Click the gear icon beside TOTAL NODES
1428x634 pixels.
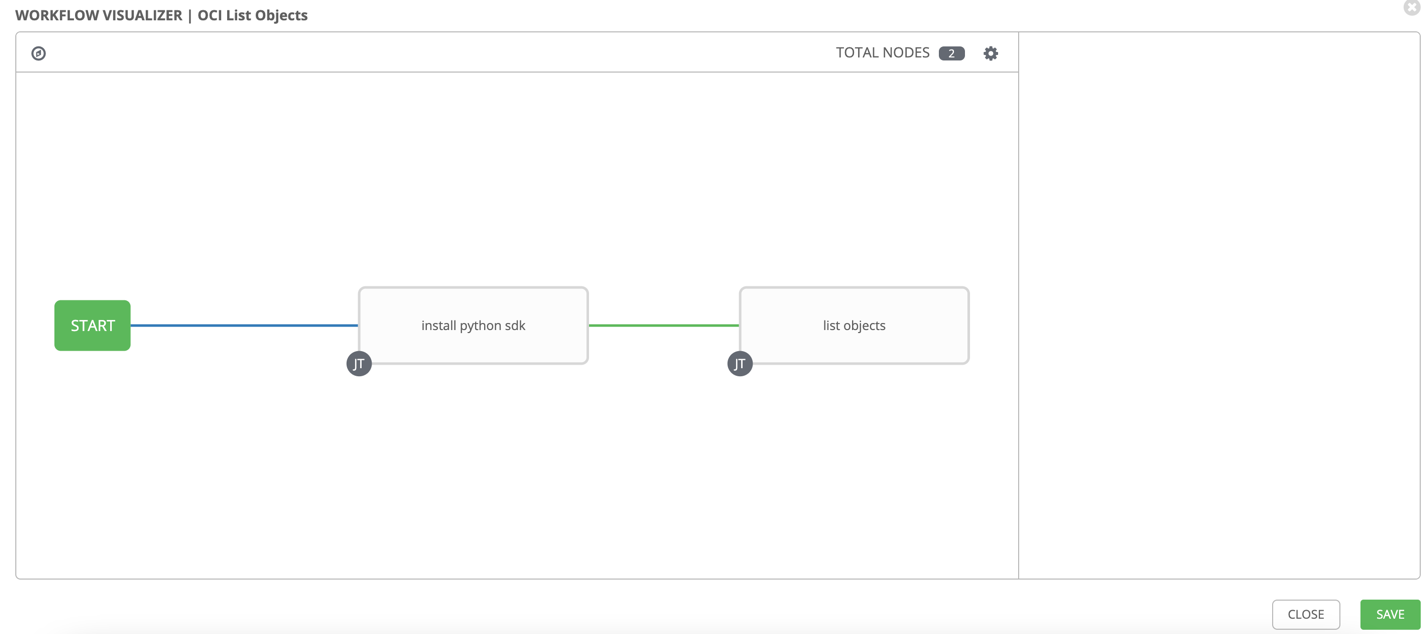[x=990, y=52]
